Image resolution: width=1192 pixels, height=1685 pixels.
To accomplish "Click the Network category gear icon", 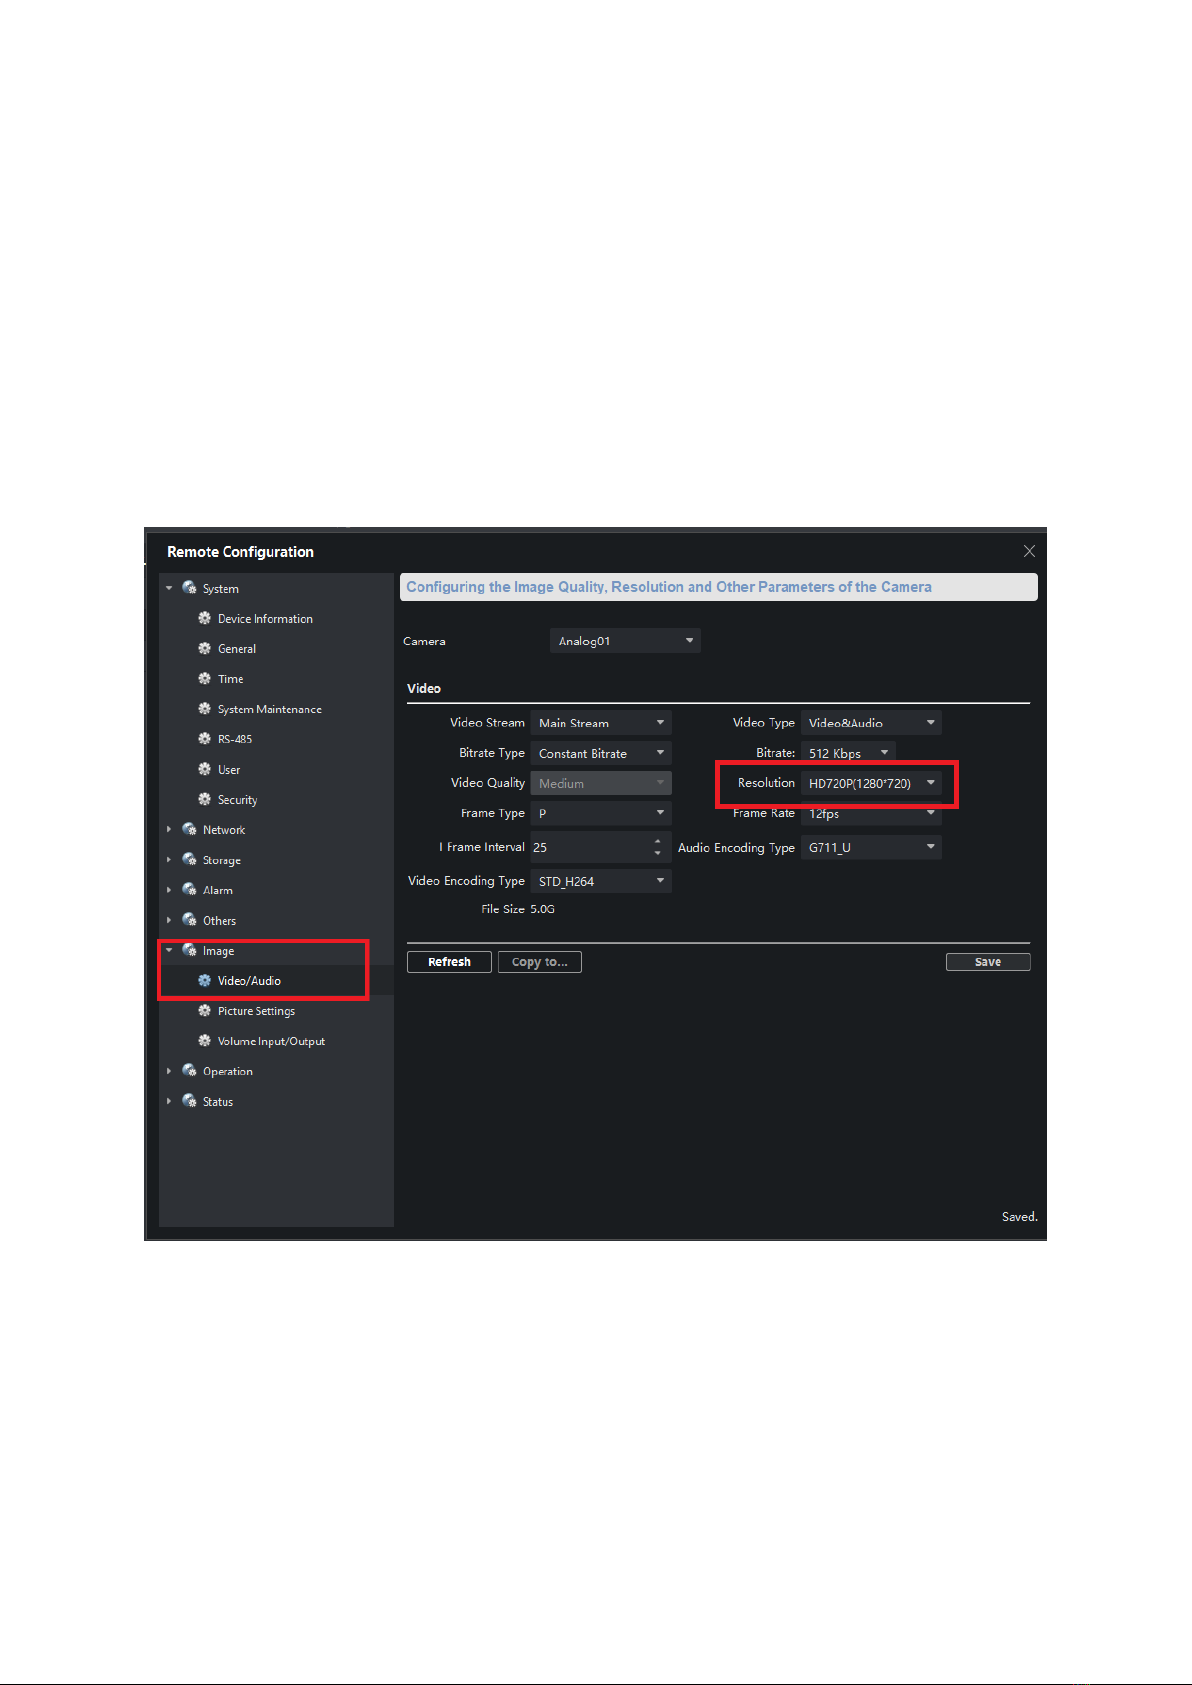I will pyautogui.click(x=189, y=830).
